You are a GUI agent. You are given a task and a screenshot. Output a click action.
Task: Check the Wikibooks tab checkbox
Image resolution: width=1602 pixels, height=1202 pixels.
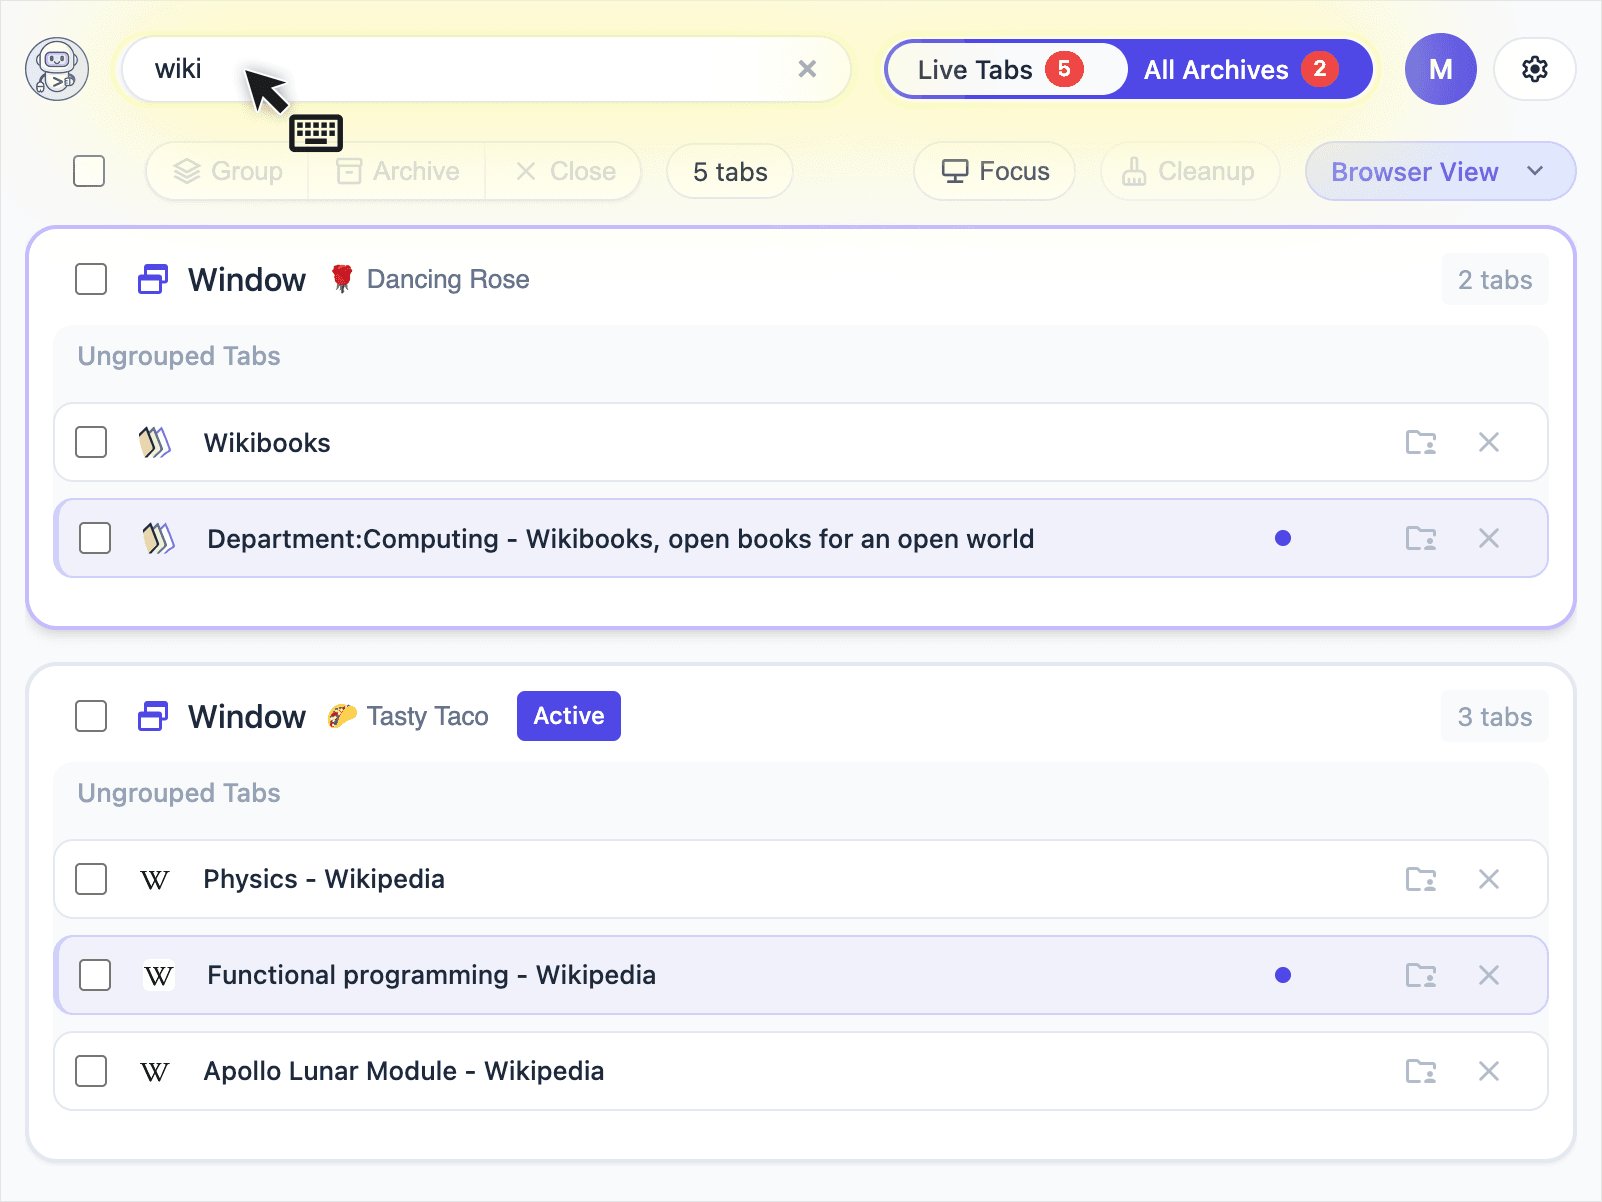[x=91, y=442]
